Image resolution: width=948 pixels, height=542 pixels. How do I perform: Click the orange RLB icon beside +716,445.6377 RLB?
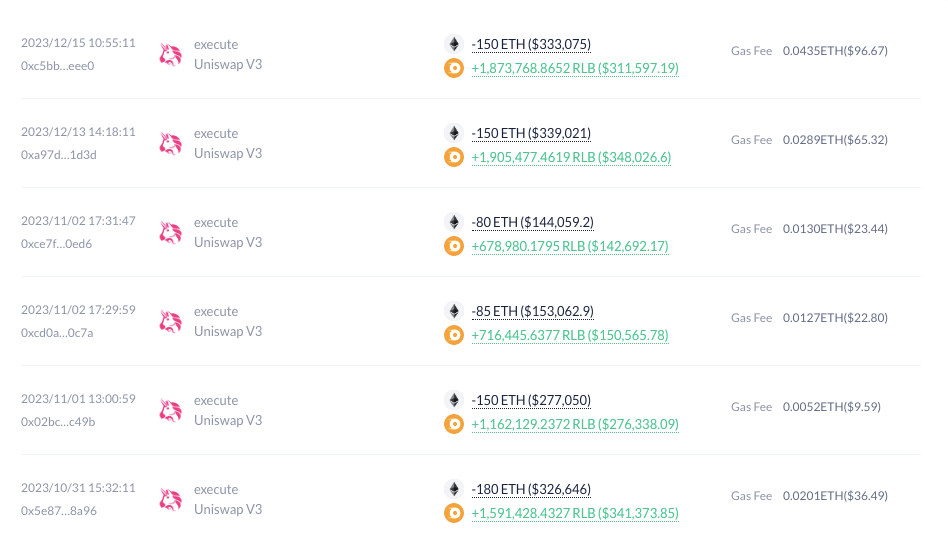pos(454,335)
